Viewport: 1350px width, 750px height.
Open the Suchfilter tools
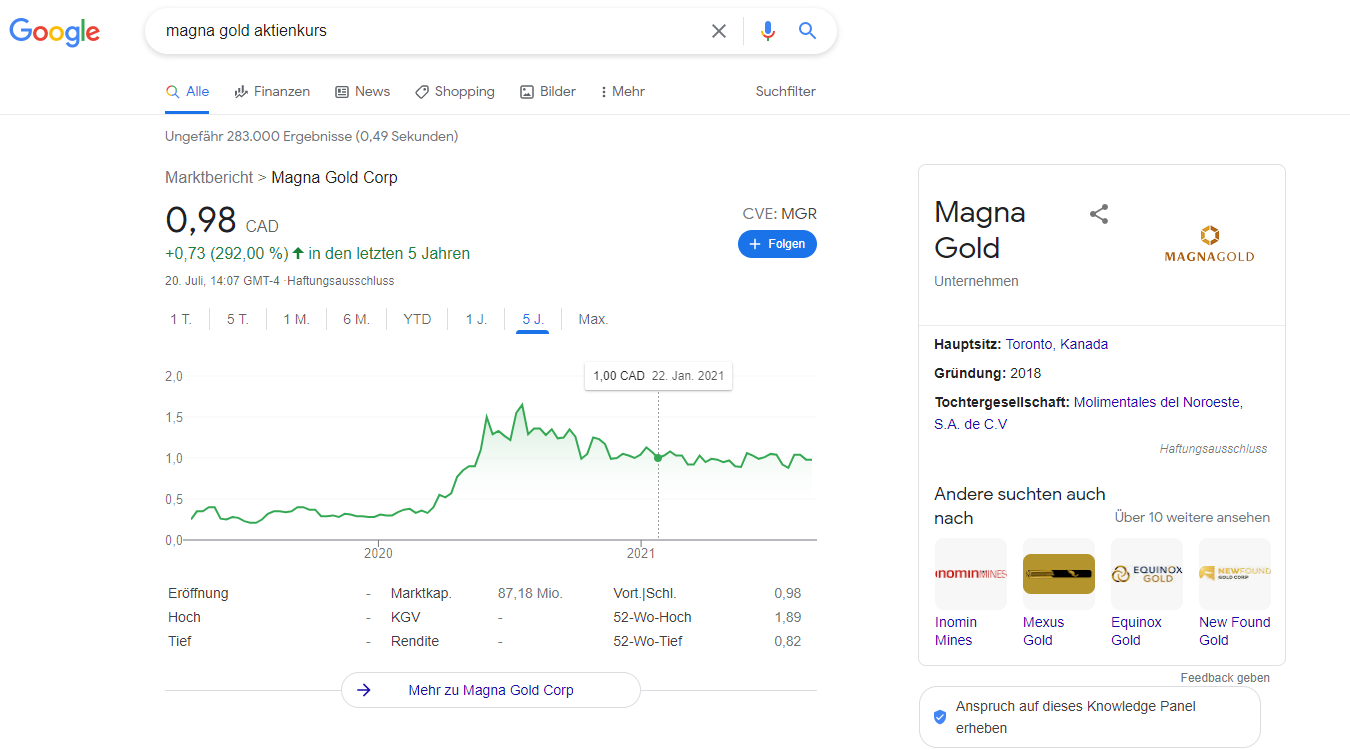[785, 92]
